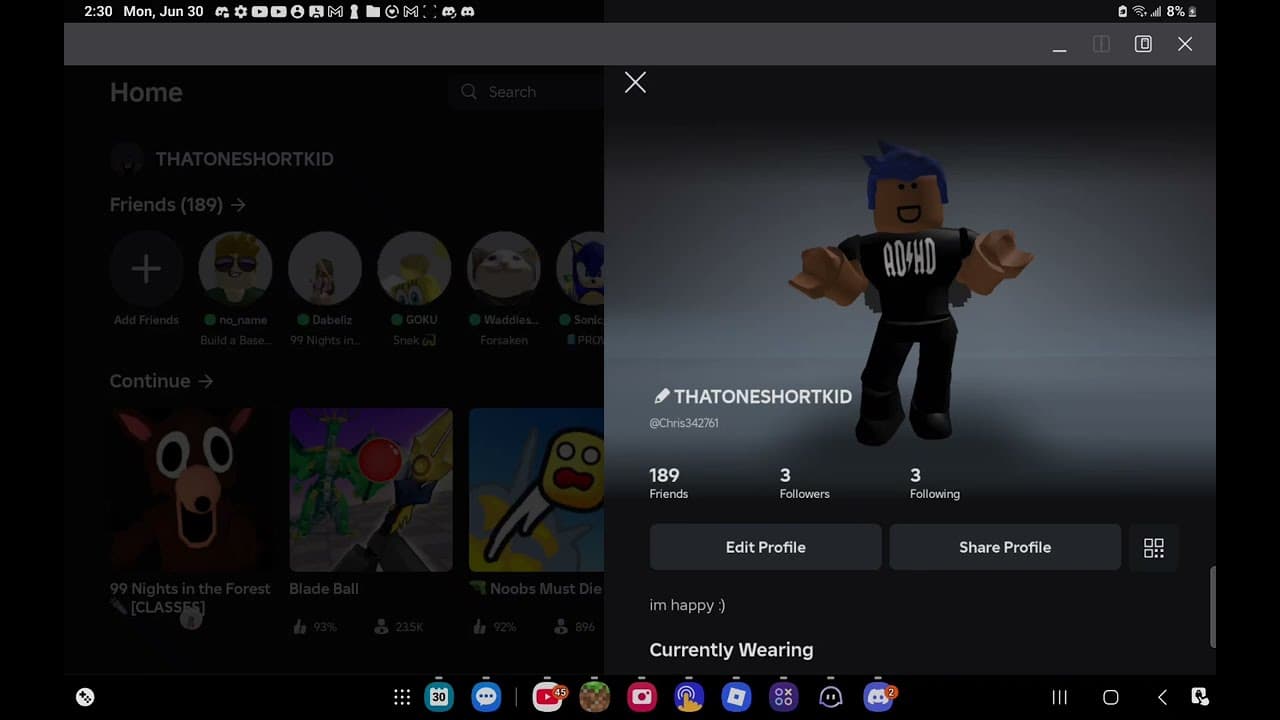The image size is (1280, 720).
Task: Open the Noobs Must Die game thumbnail
Action: click(x=537, y=490)
